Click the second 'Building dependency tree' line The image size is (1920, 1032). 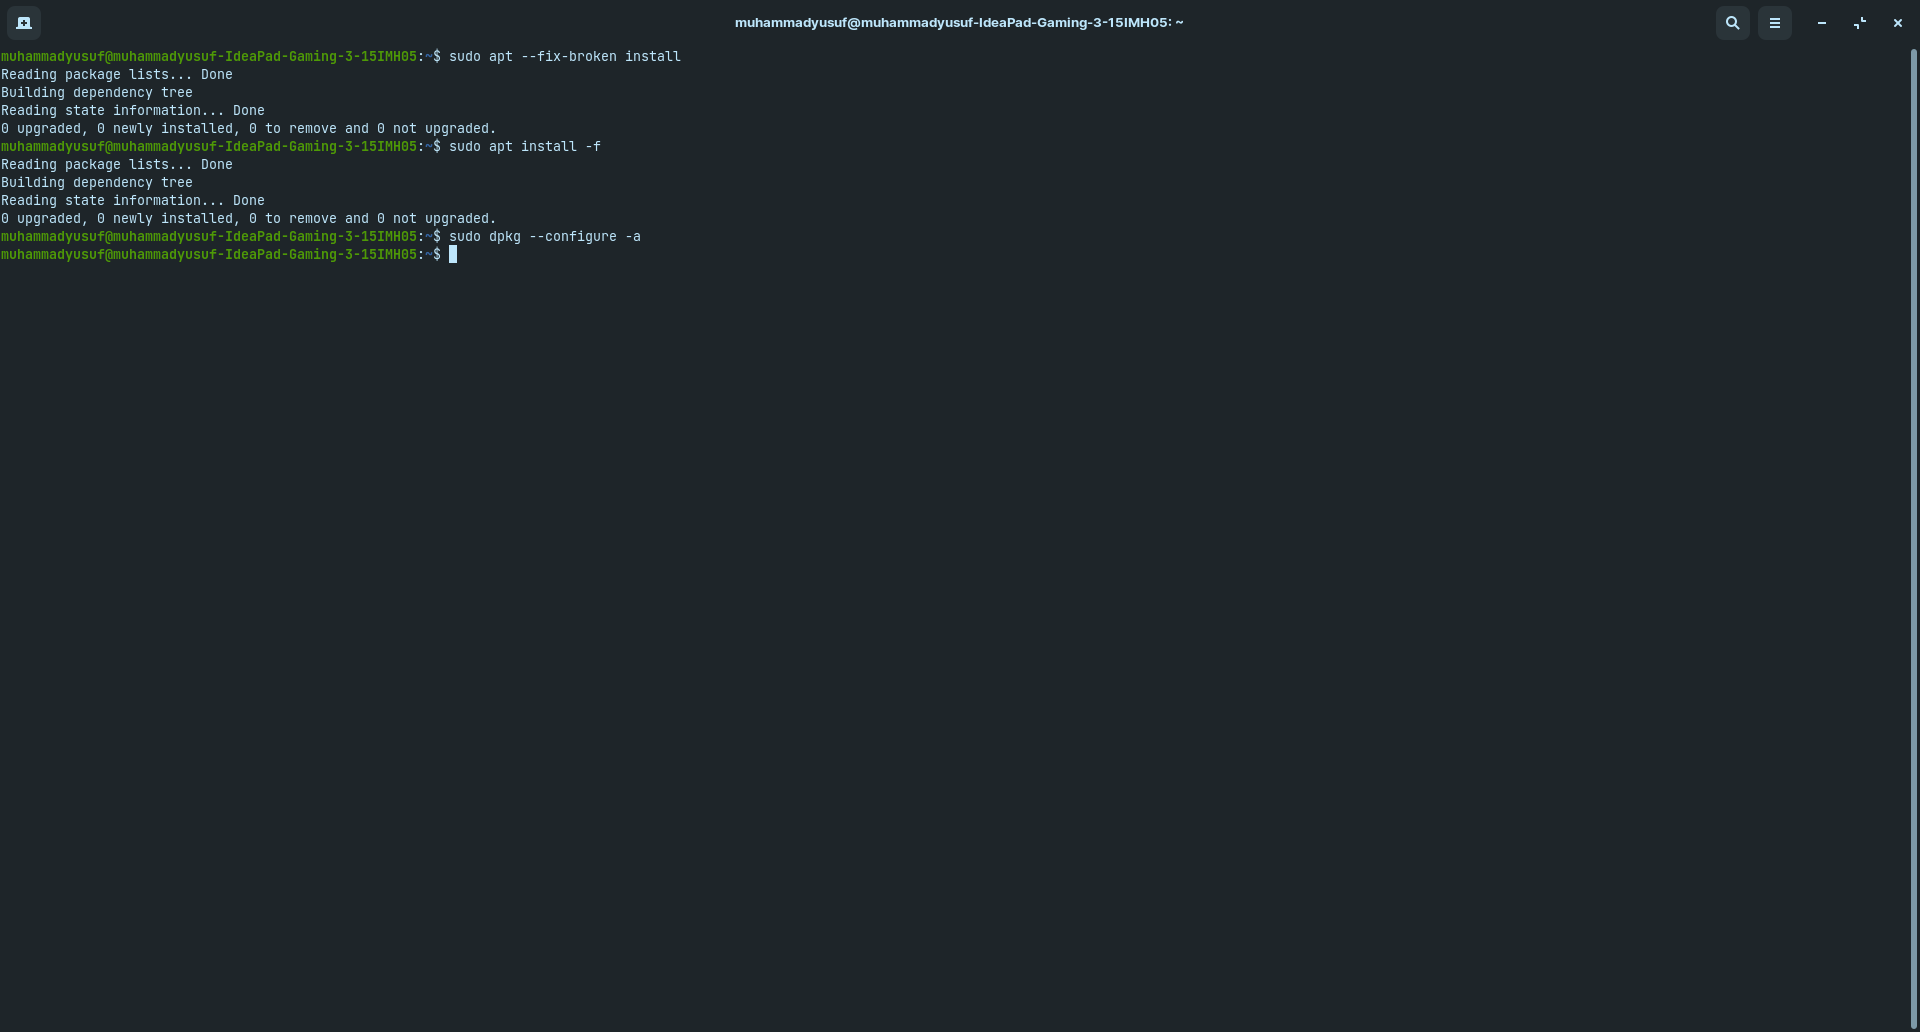point(97,182)
